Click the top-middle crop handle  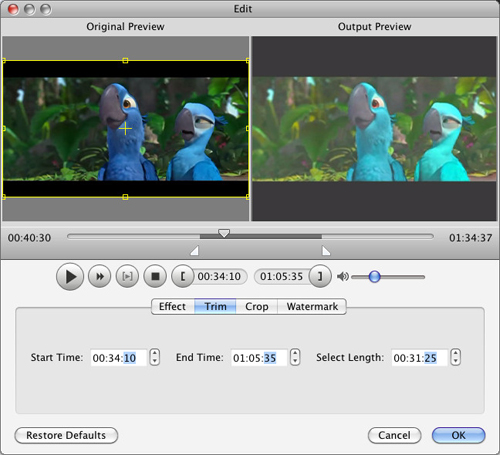pos(125,60)
